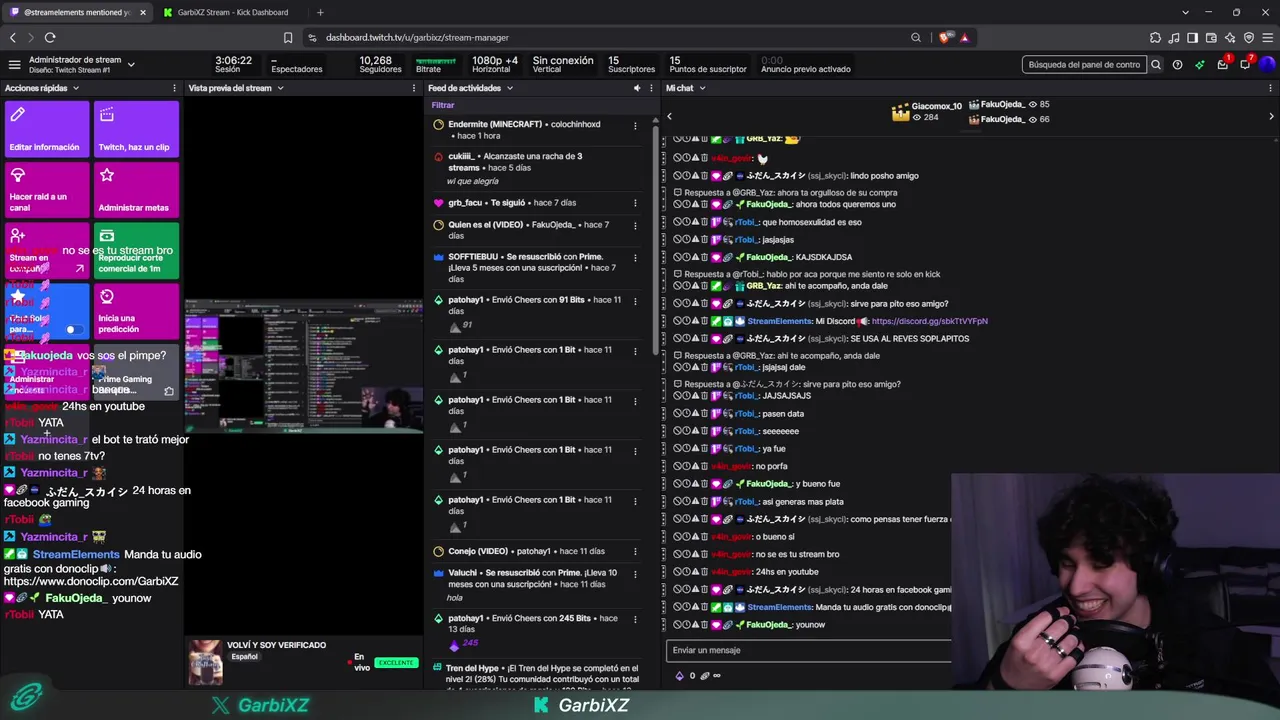Viewport: 1280px width, 720px height.
Task: Open the dashboard search magnifier button
Action: click(1156, 65)
